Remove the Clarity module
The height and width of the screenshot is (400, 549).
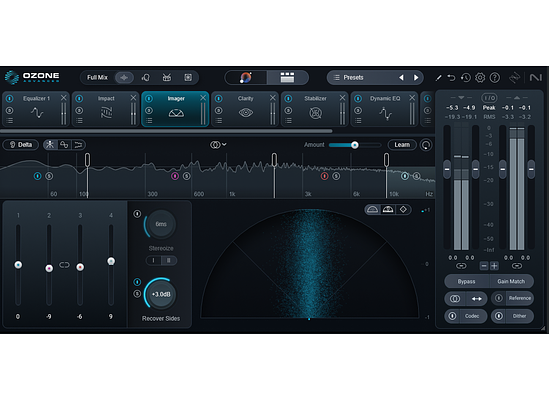click(x=272, y=98)
